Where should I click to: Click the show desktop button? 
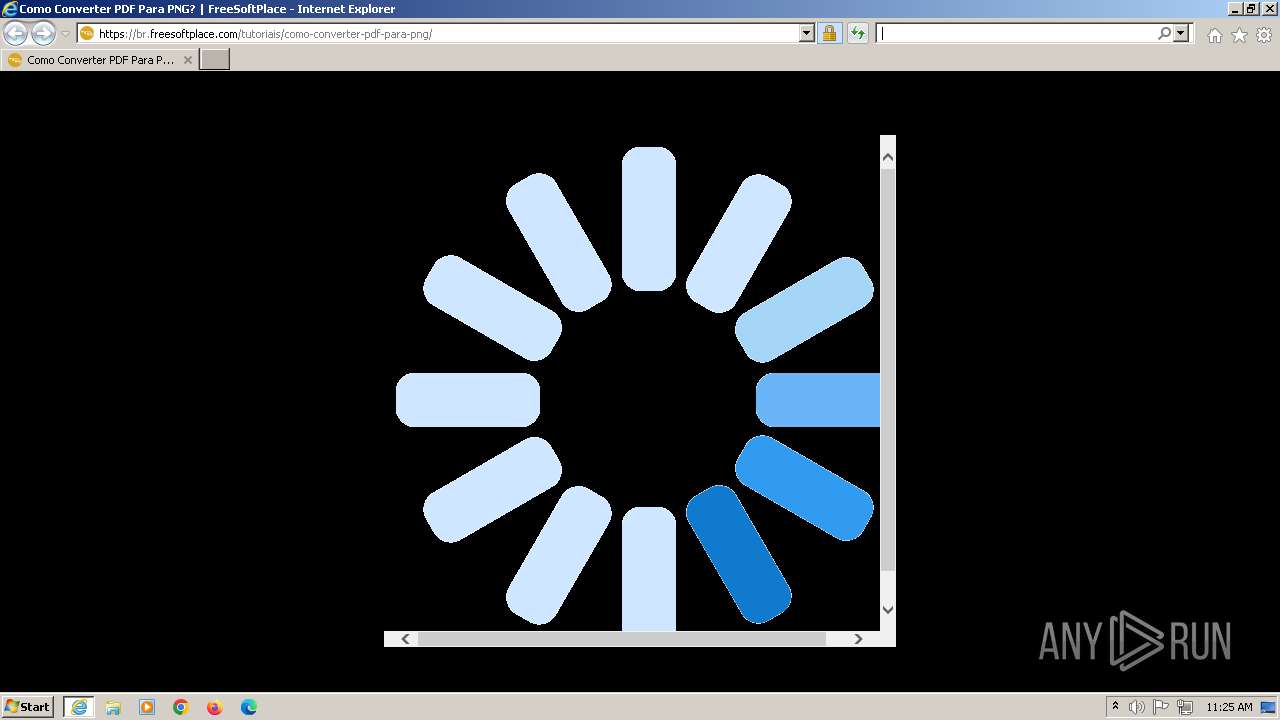pos(1269,707)
